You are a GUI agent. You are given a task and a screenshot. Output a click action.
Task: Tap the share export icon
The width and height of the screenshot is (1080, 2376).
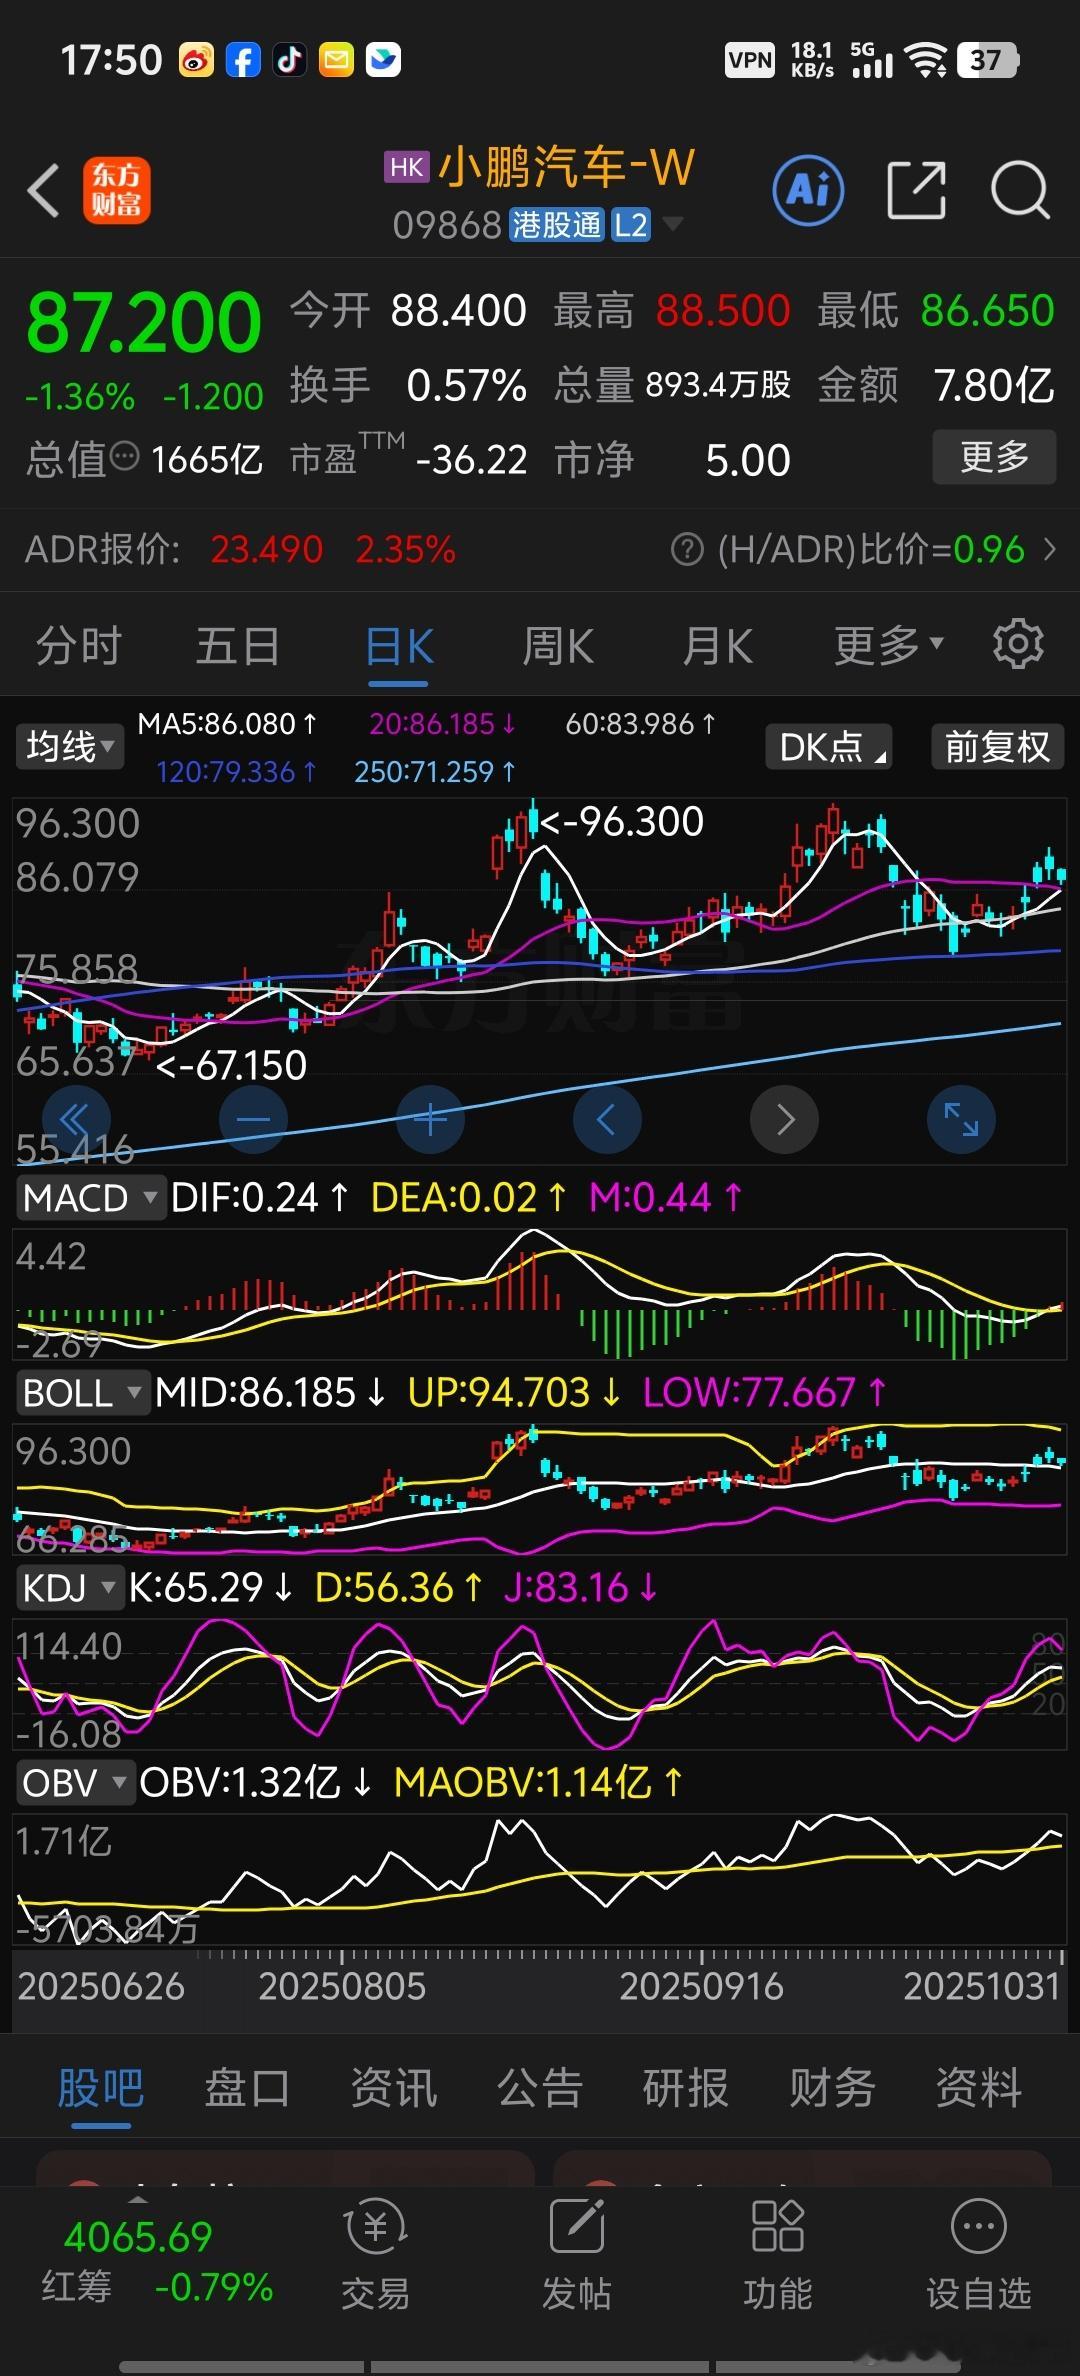[917, 190]
